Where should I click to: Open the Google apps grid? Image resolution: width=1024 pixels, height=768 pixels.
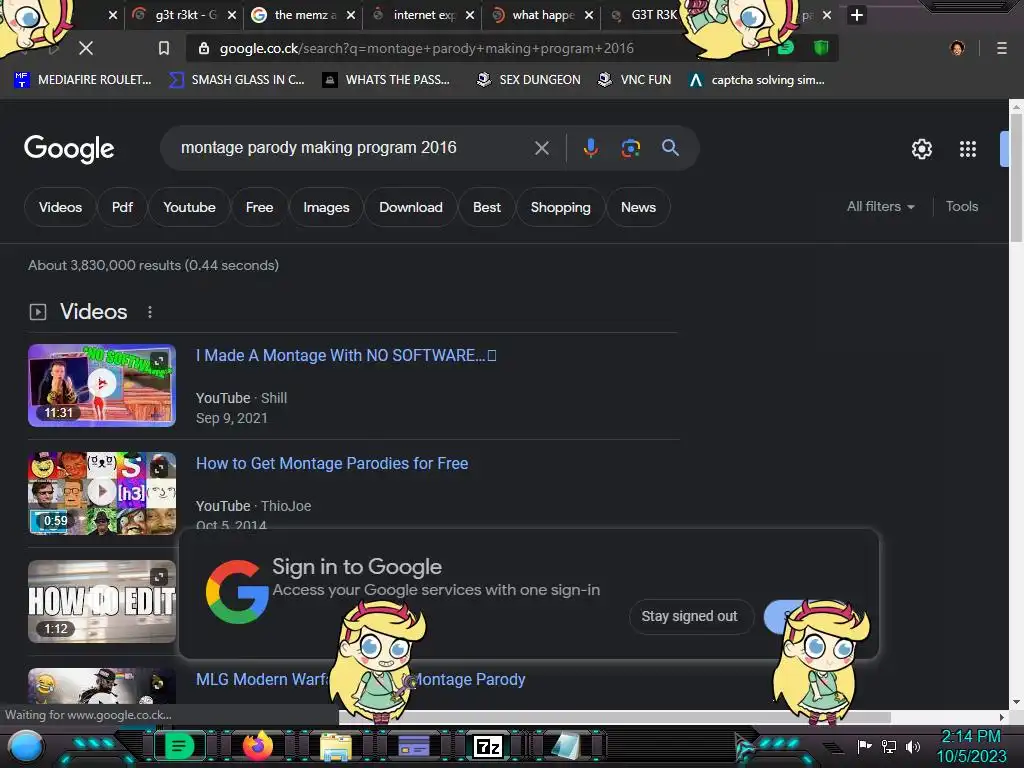pos(968,149)
